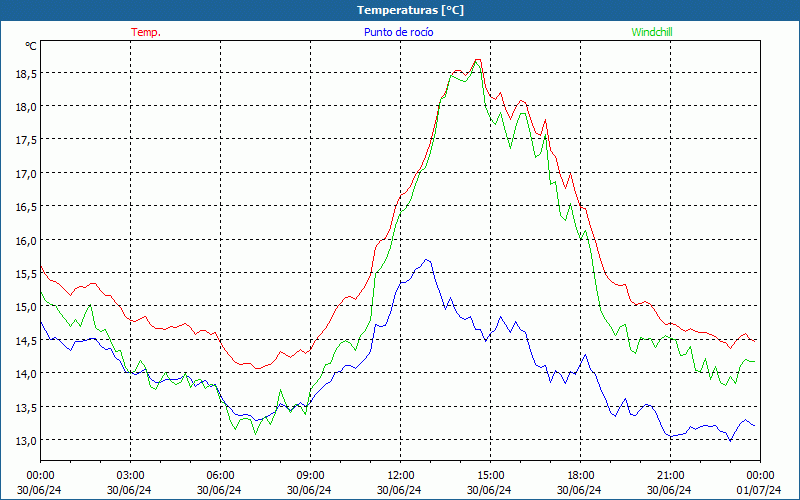Viewport: 800px width, 500px height.
Task: Select the green 'Windchill' legend label
Action: (652, 32)
